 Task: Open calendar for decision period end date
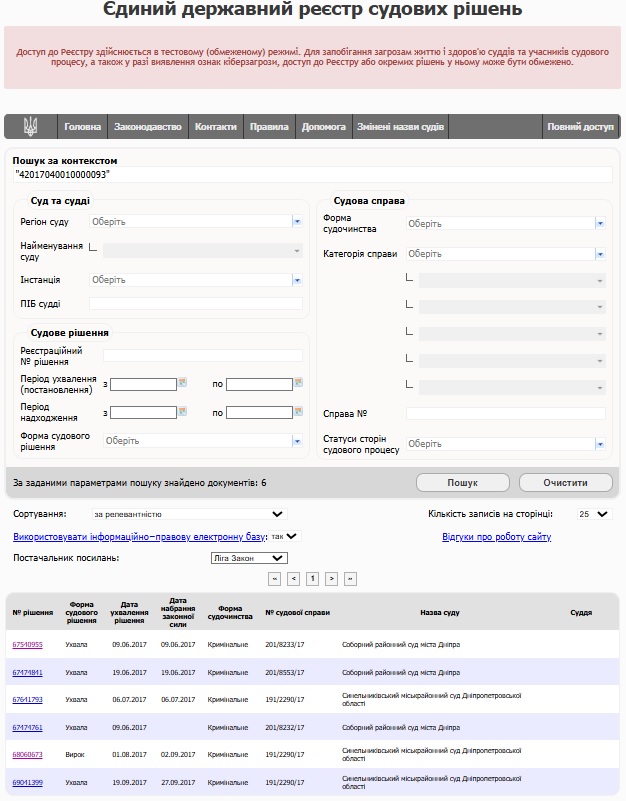point(298,383)
